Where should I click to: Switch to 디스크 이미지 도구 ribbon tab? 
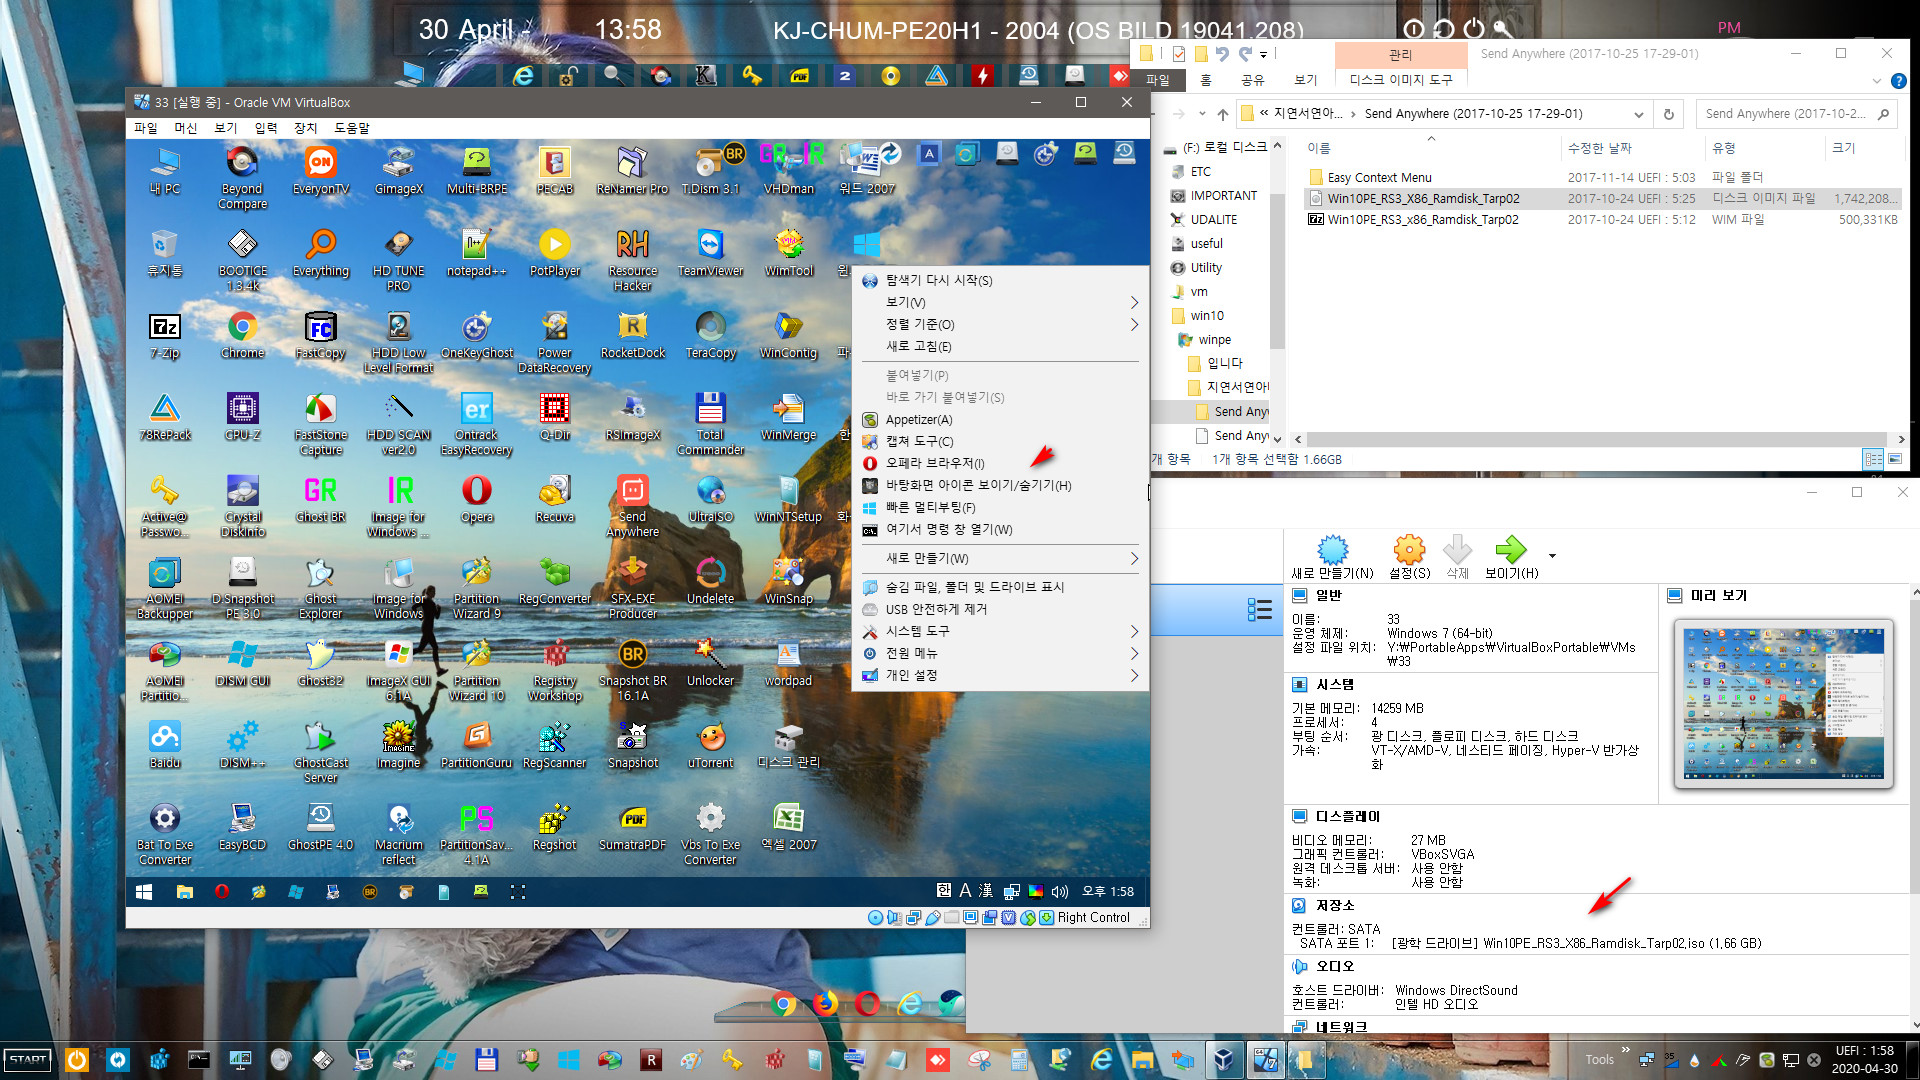pos(1400,80)
